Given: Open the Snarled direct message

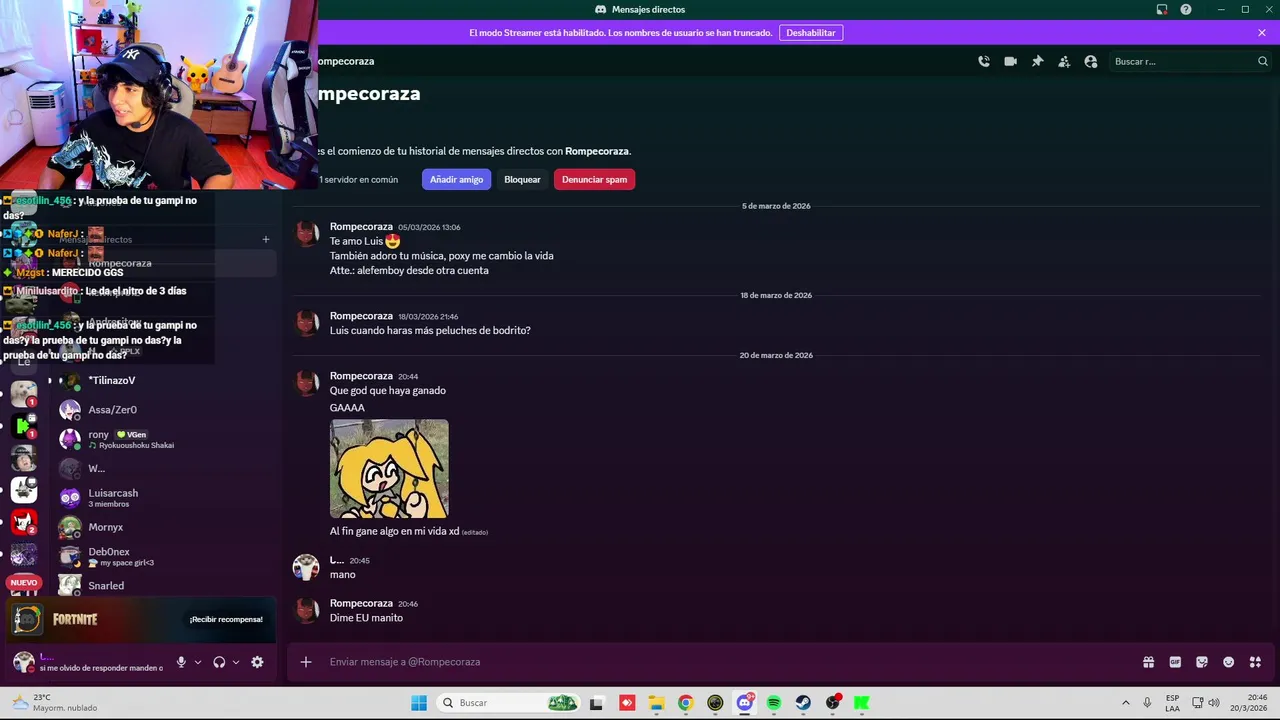Looking at the screenshot, I should click(x=165, y=586).
